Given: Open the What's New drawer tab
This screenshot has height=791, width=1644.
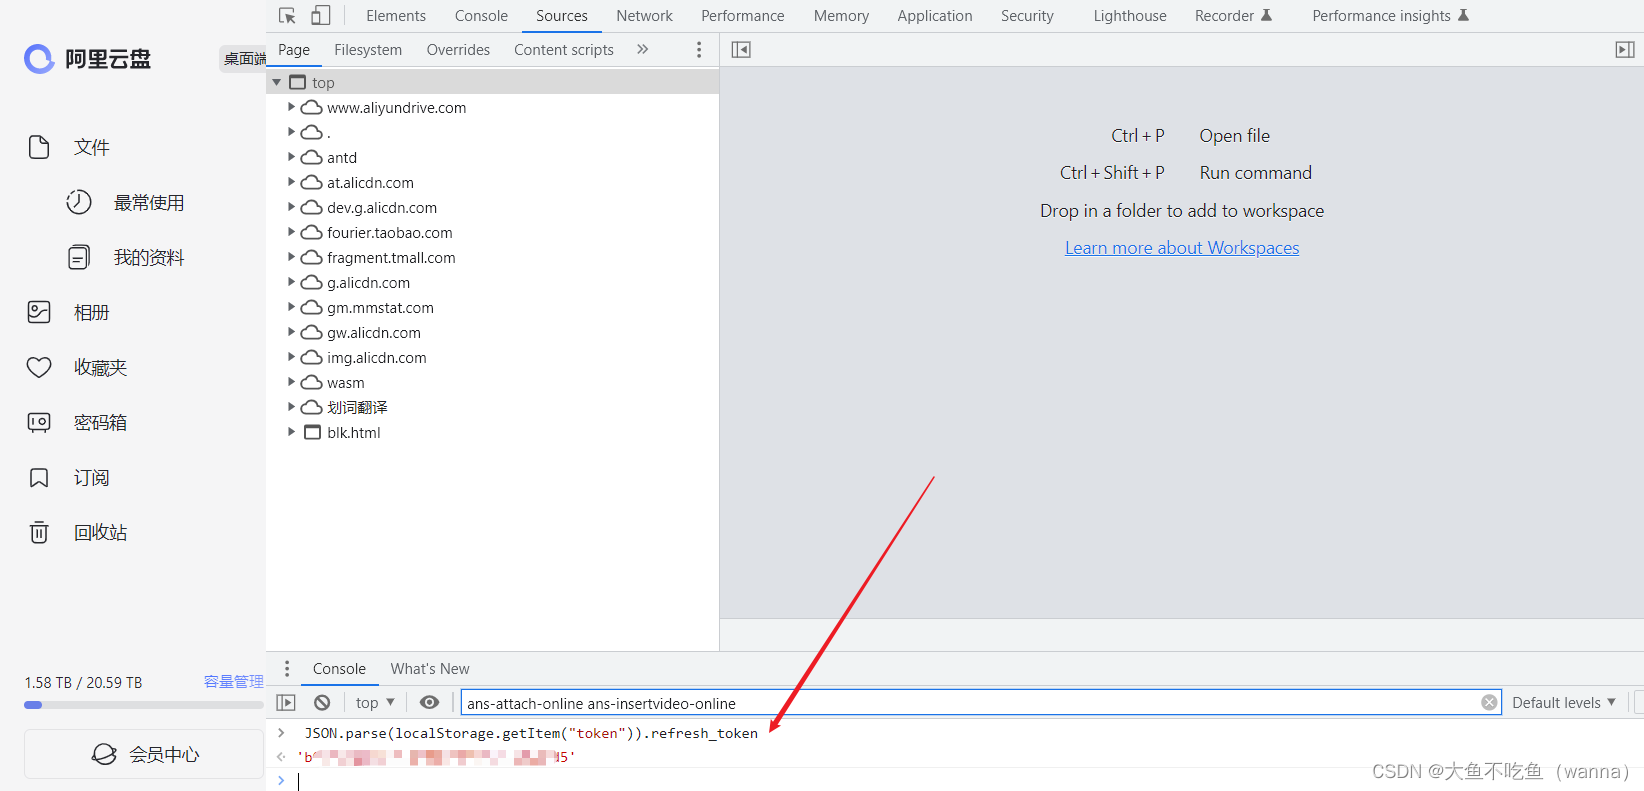Looking at the screenshot, I should [430, 669].
